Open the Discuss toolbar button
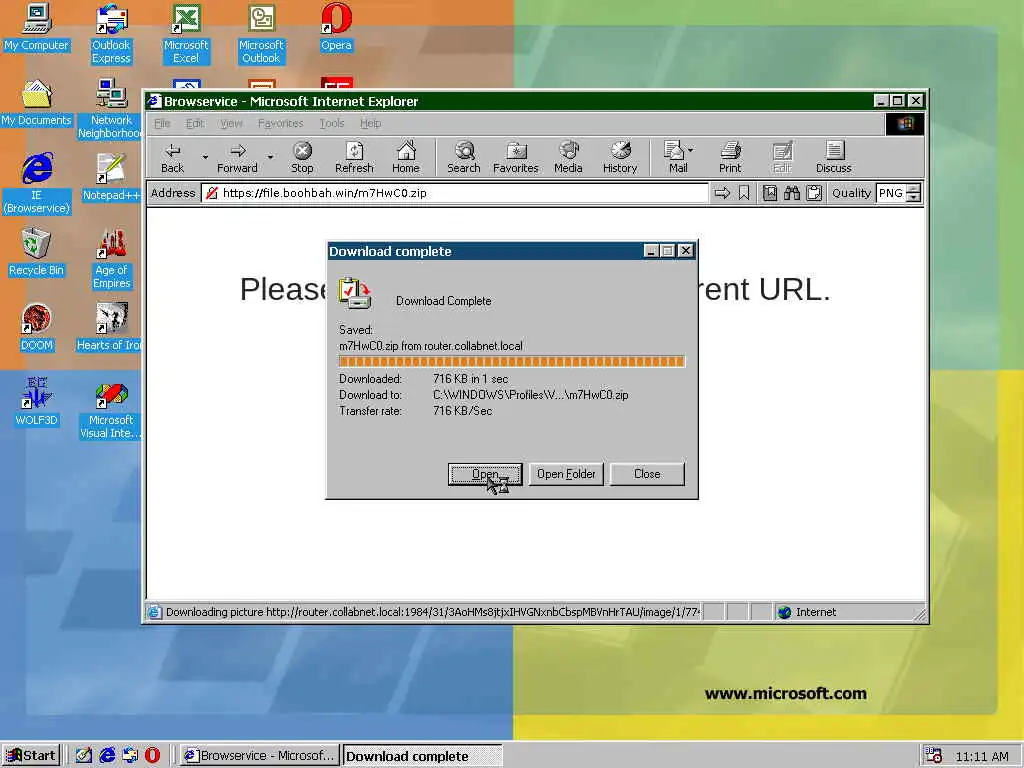This screenshot has height=768, width=1024. pos(833,158)
